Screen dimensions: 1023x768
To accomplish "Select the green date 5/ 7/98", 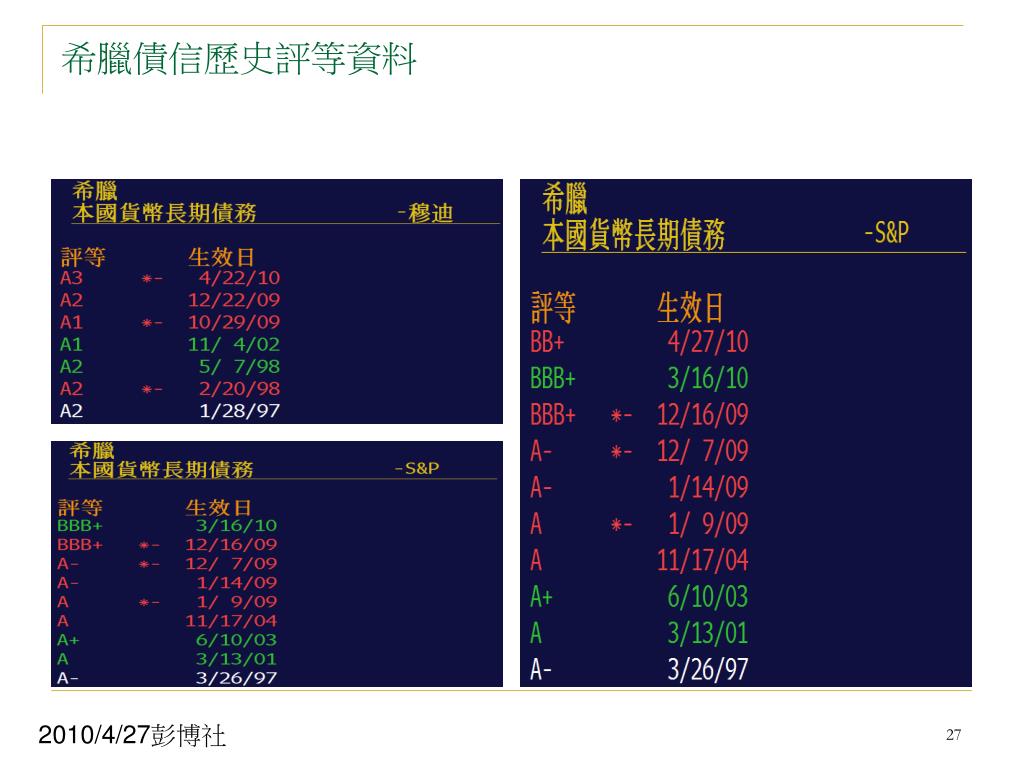I will [x=239, y=367].
